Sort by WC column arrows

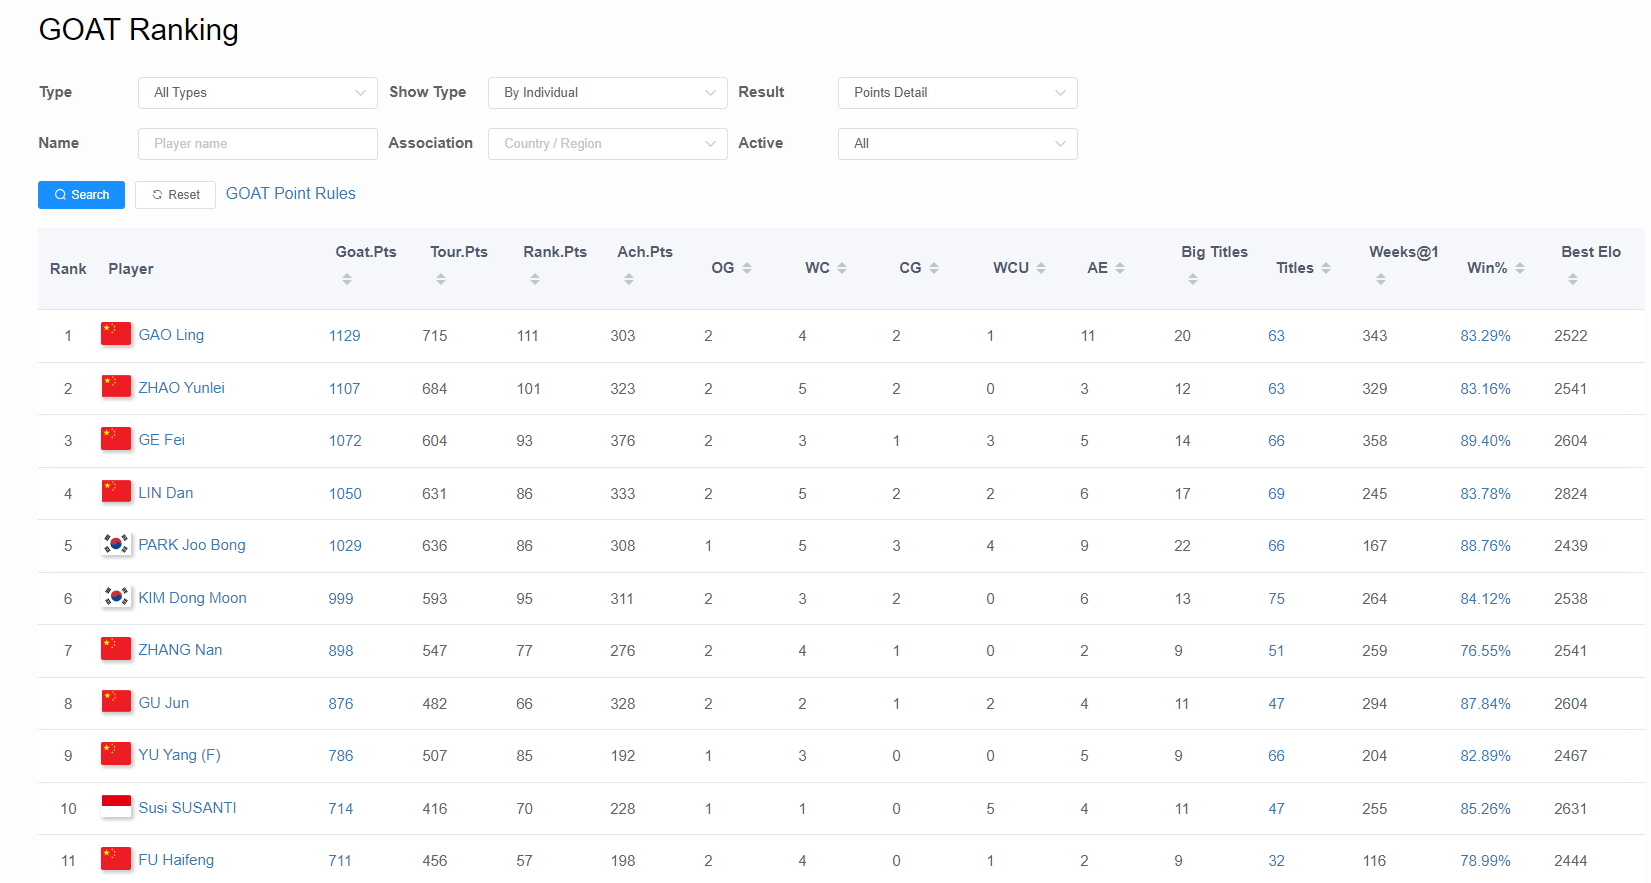point(842,268)
